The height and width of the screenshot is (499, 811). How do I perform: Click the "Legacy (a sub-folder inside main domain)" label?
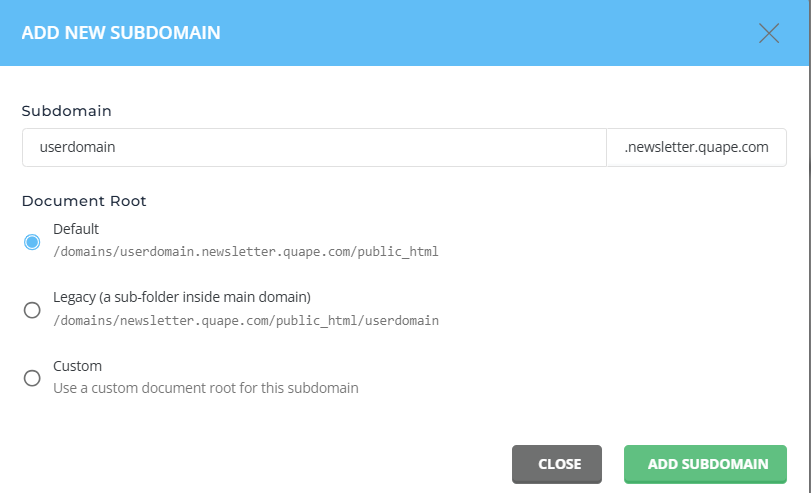click(x=182, y=297)
